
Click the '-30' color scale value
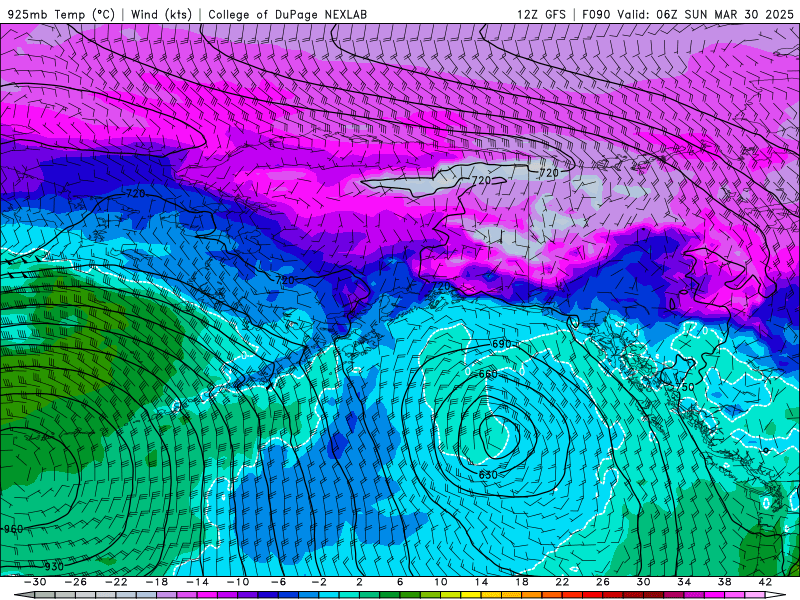[x=35, y=582]
